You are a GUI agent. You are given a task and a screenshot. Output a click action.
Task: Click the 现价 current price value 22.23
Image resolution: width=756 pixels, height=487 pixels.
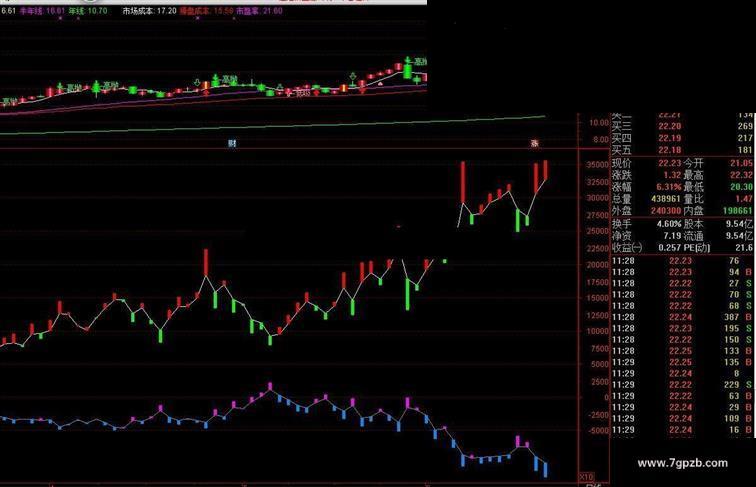click(670, 163)
